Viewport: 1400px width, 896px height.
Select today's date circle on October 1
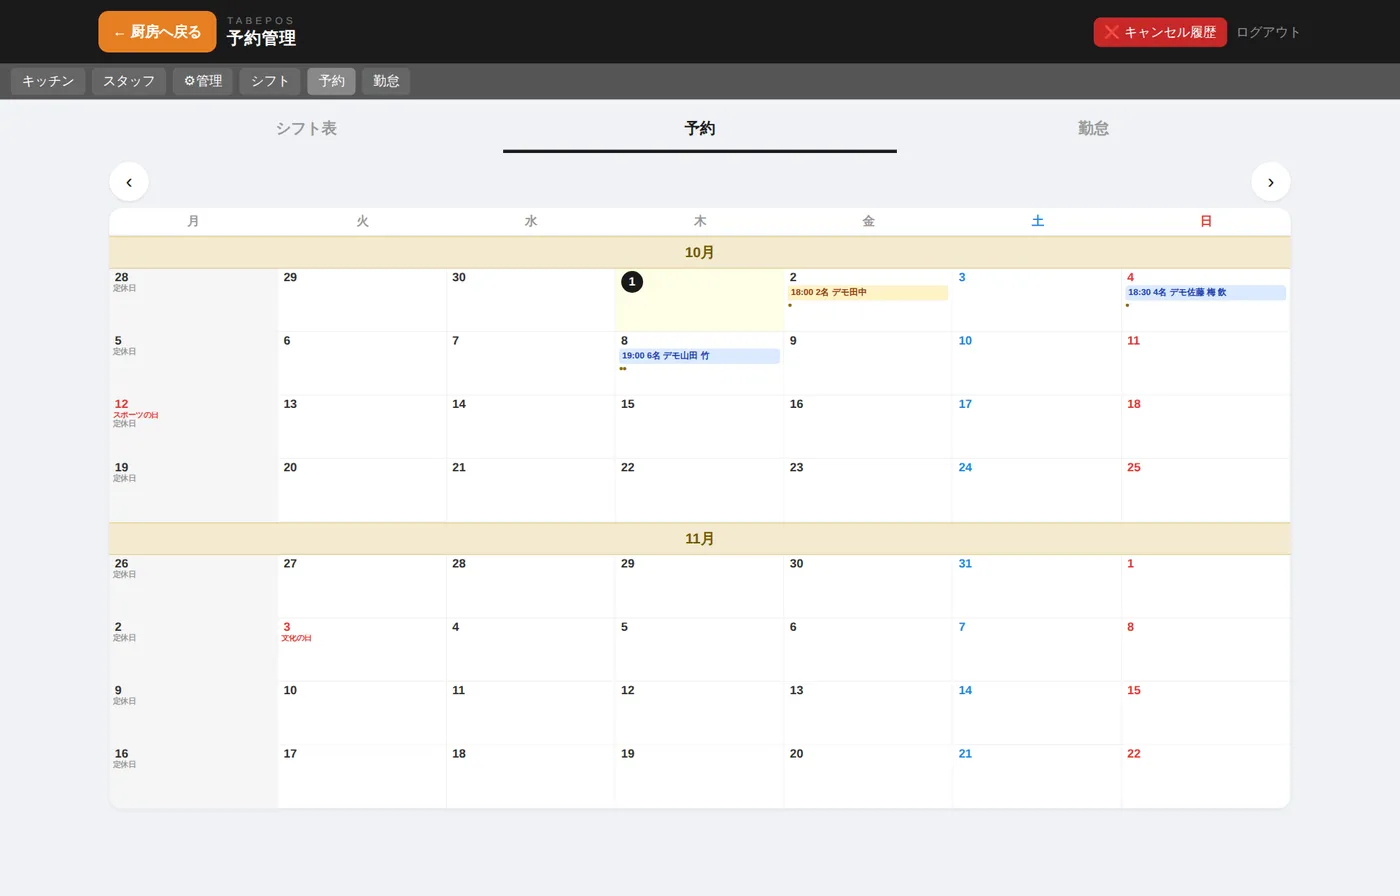pos(632,282)
